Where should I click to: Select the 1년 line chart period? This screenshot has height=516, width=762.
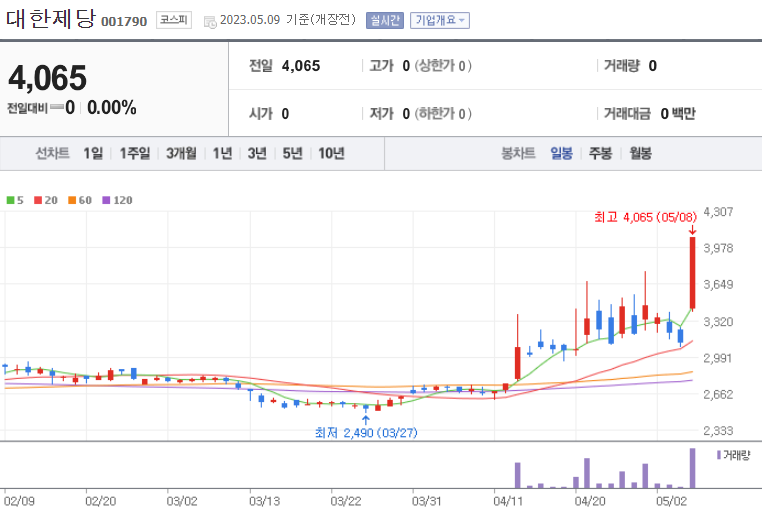click(x=223, y=154)
